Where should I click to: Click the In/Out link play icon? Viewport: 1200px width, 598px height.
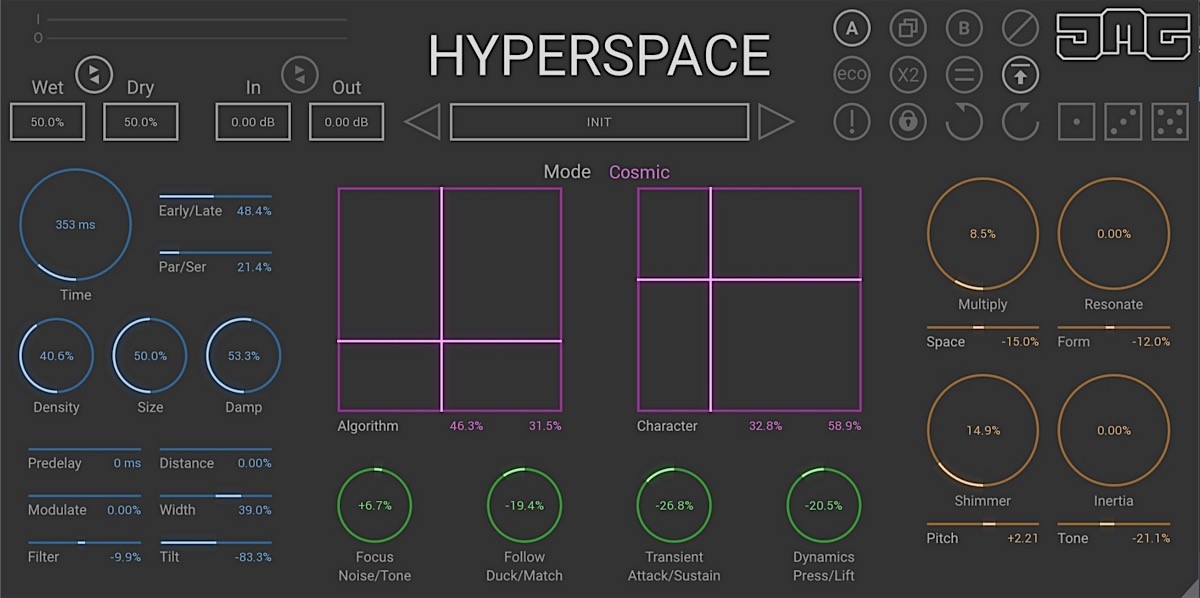(x=299, y=73)
